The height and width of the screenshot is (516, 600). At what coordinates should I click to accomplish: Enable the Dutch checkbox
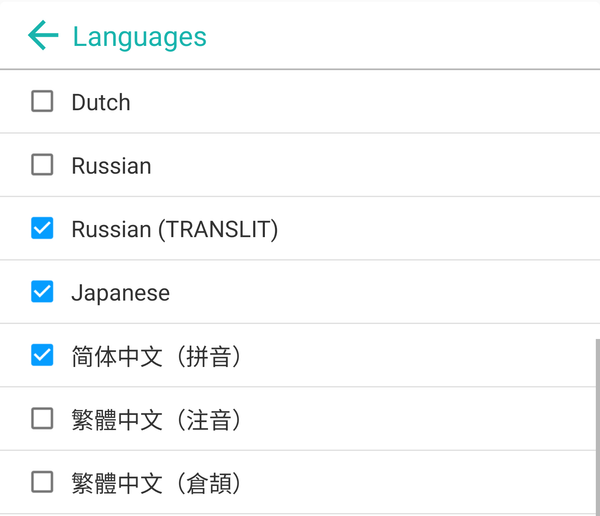pos(42,101)
